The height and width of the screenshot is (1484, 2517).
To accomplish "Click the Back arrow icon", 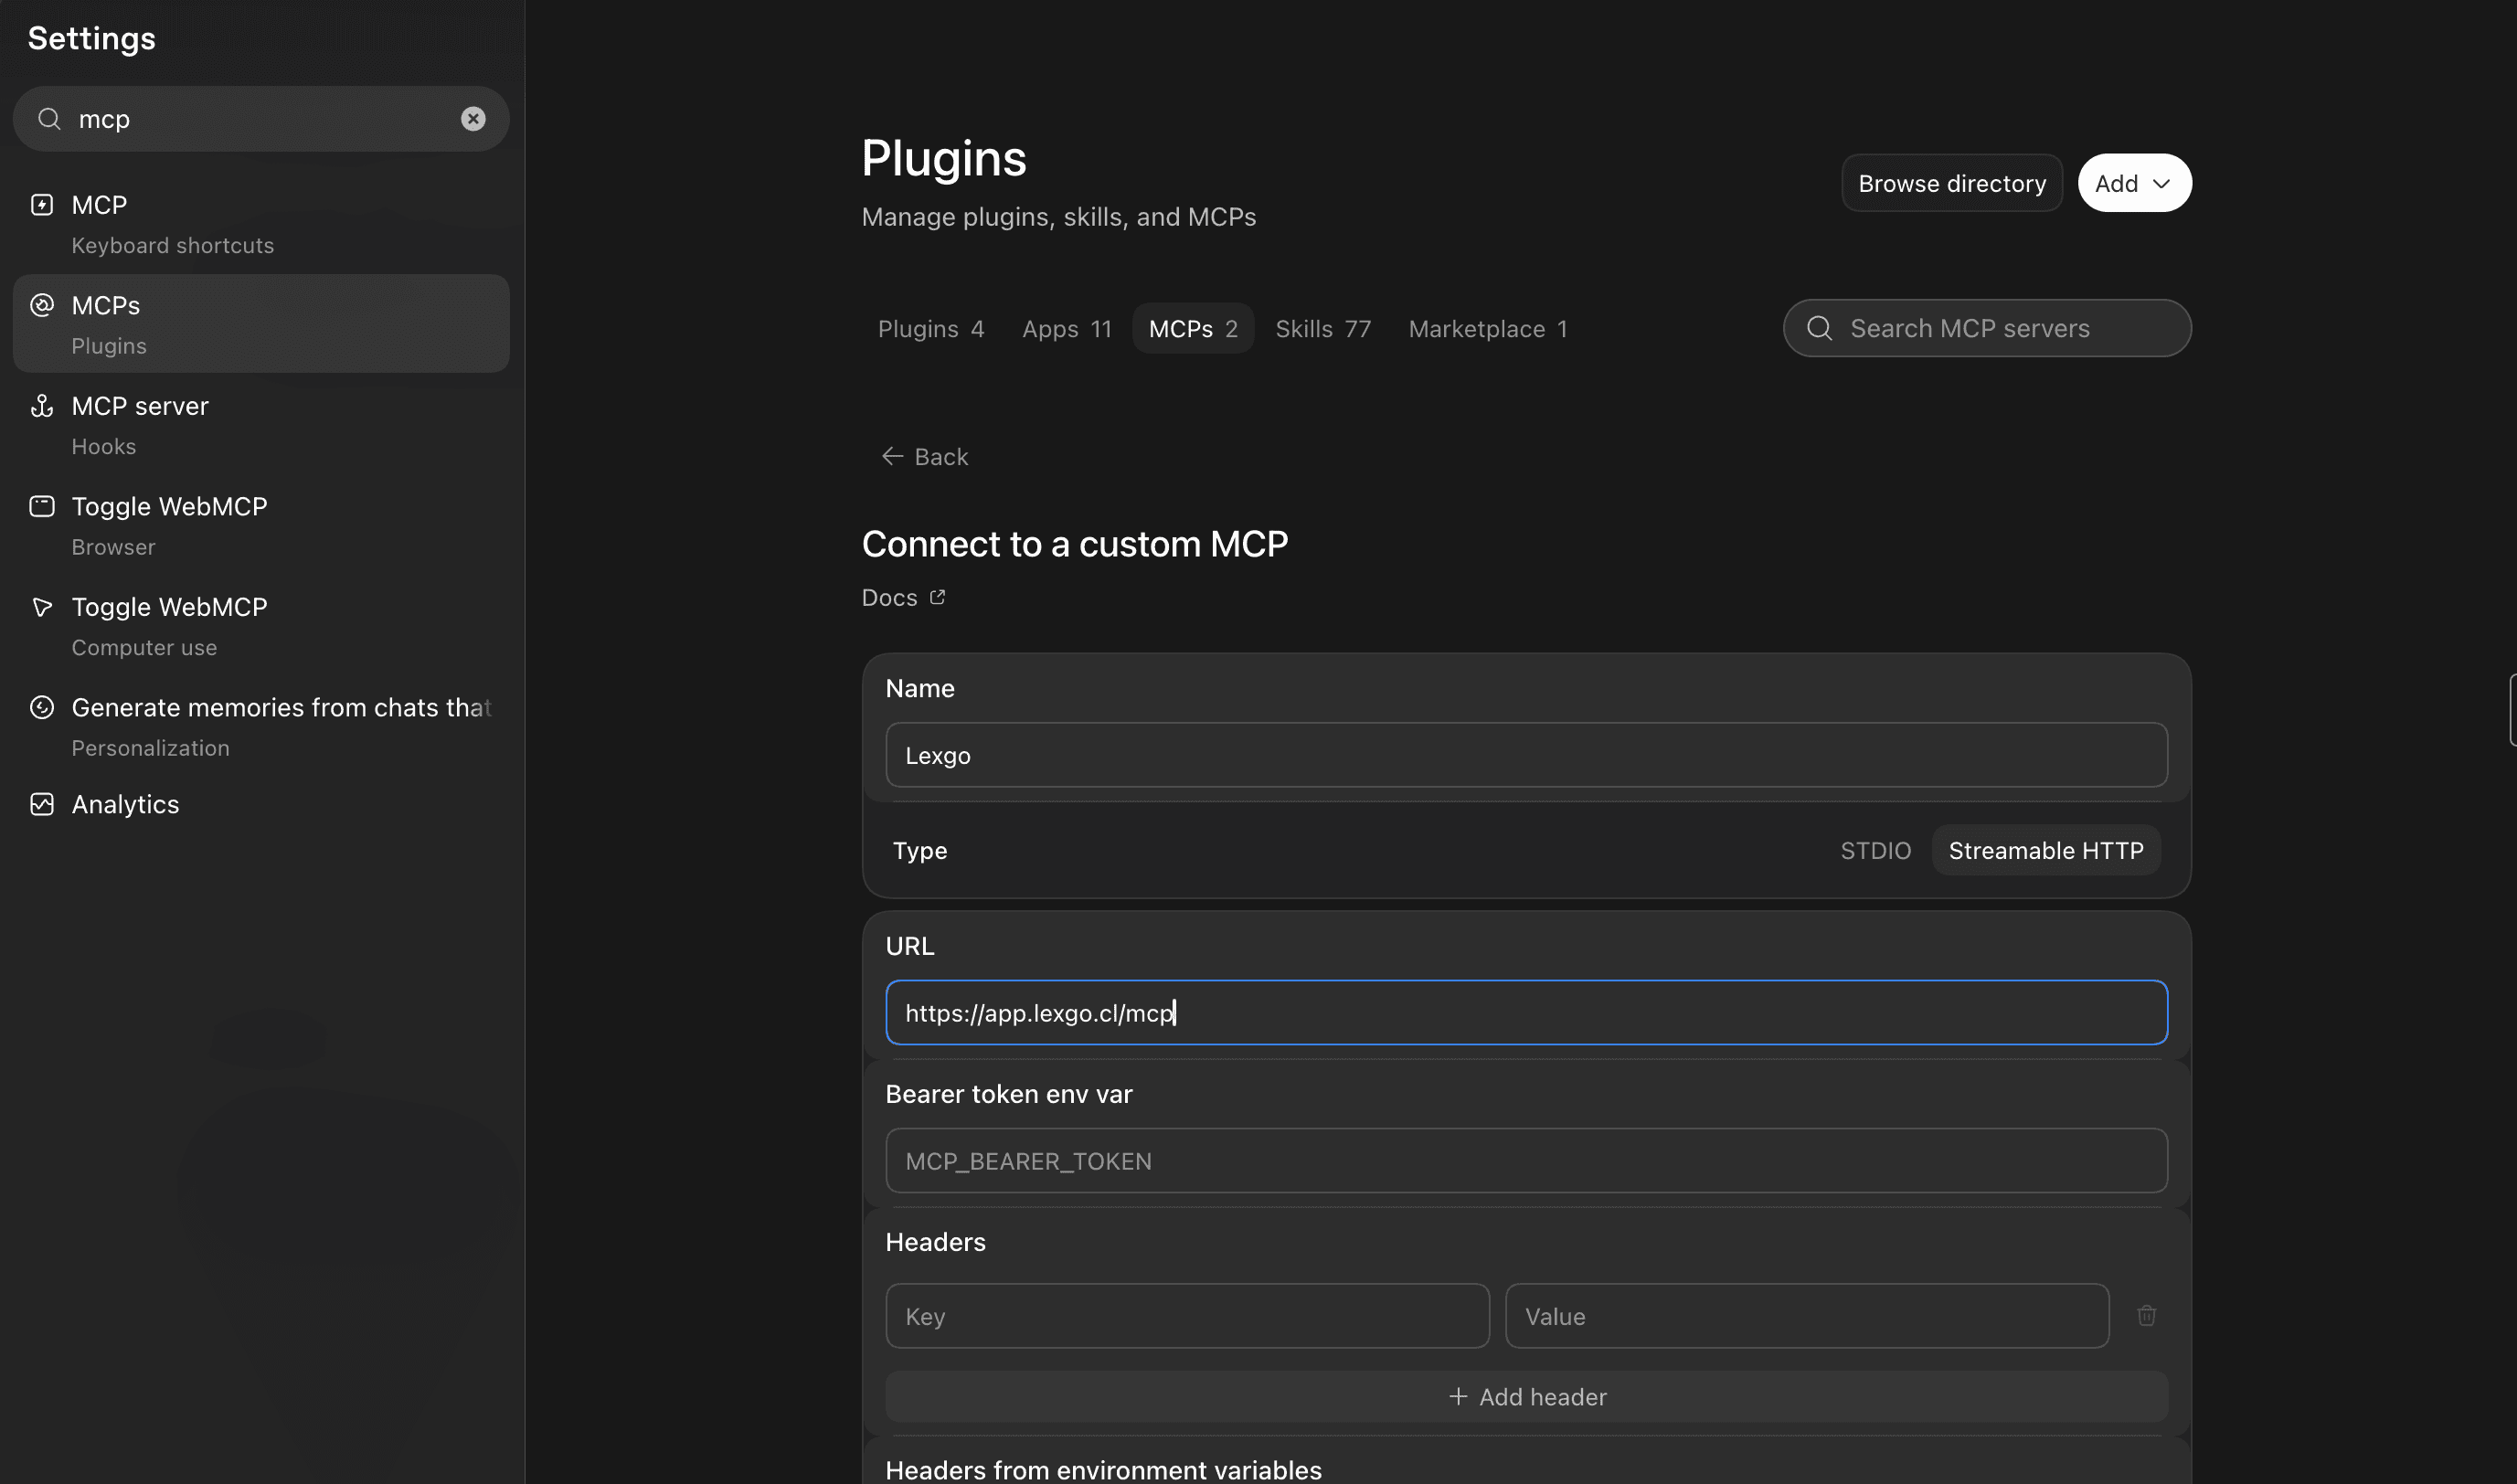I will [892, 457].
